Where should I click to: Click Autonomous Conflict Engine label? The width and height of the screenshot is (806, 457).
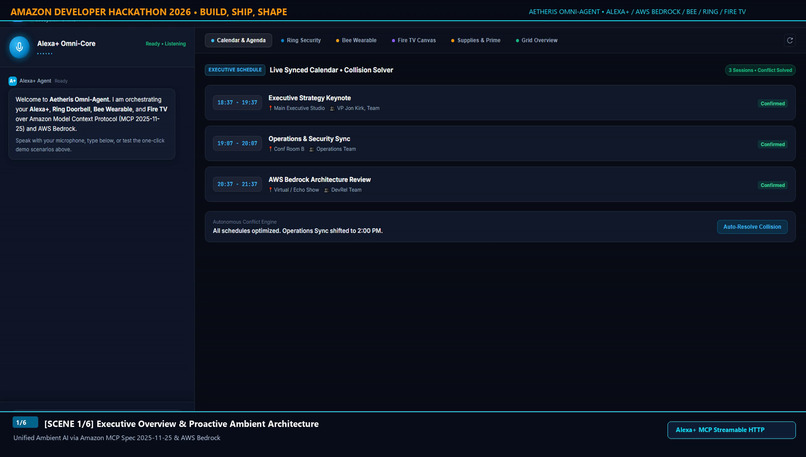coord(245,222)
